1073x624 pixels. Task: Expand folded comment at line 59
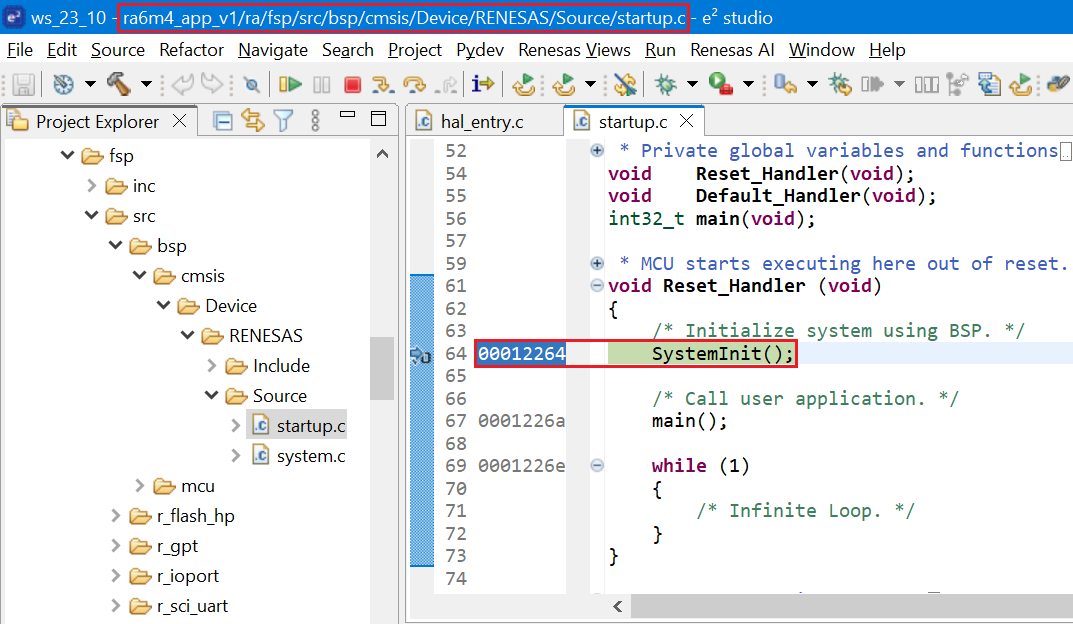597,263
